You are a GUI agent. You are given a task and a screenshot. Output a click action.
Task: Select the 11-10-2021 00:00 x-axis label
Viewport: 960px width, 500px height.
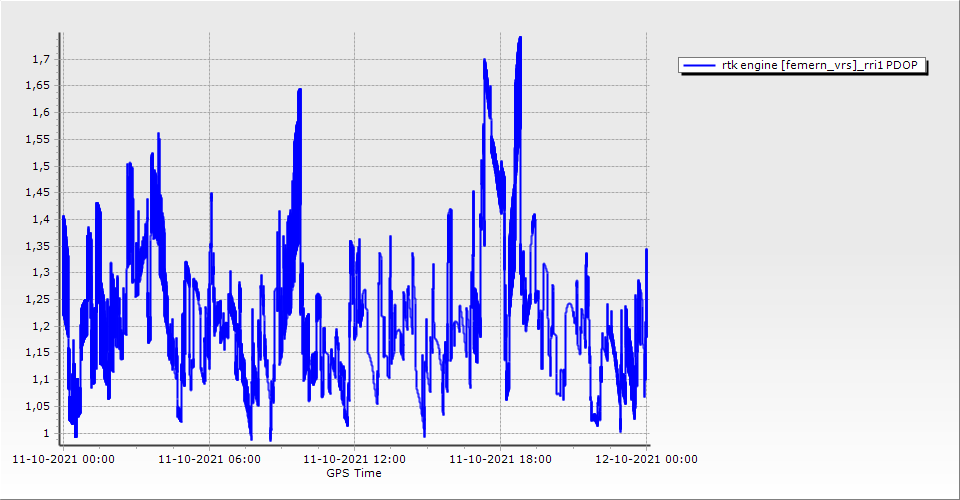[63, 460]
